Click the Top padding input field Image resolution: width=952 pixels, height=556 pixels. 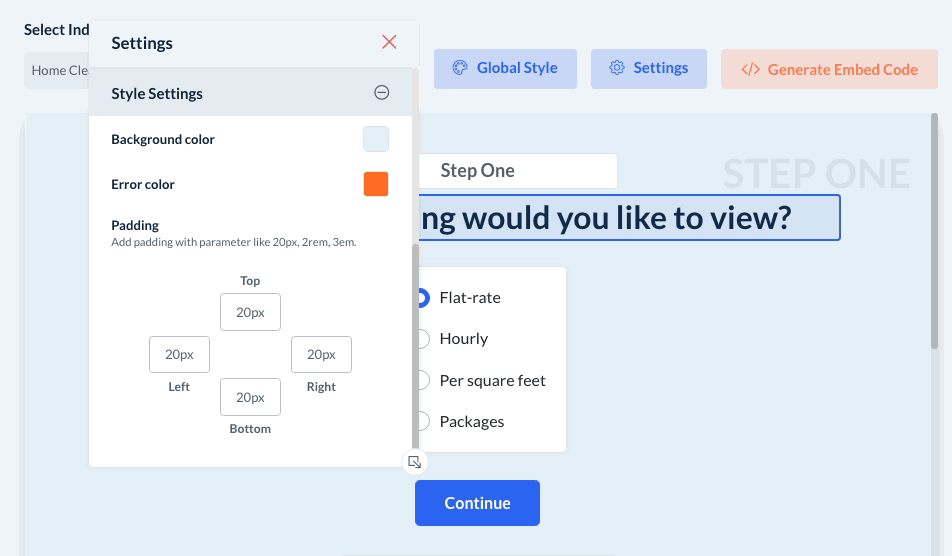[x=250, y=312]
